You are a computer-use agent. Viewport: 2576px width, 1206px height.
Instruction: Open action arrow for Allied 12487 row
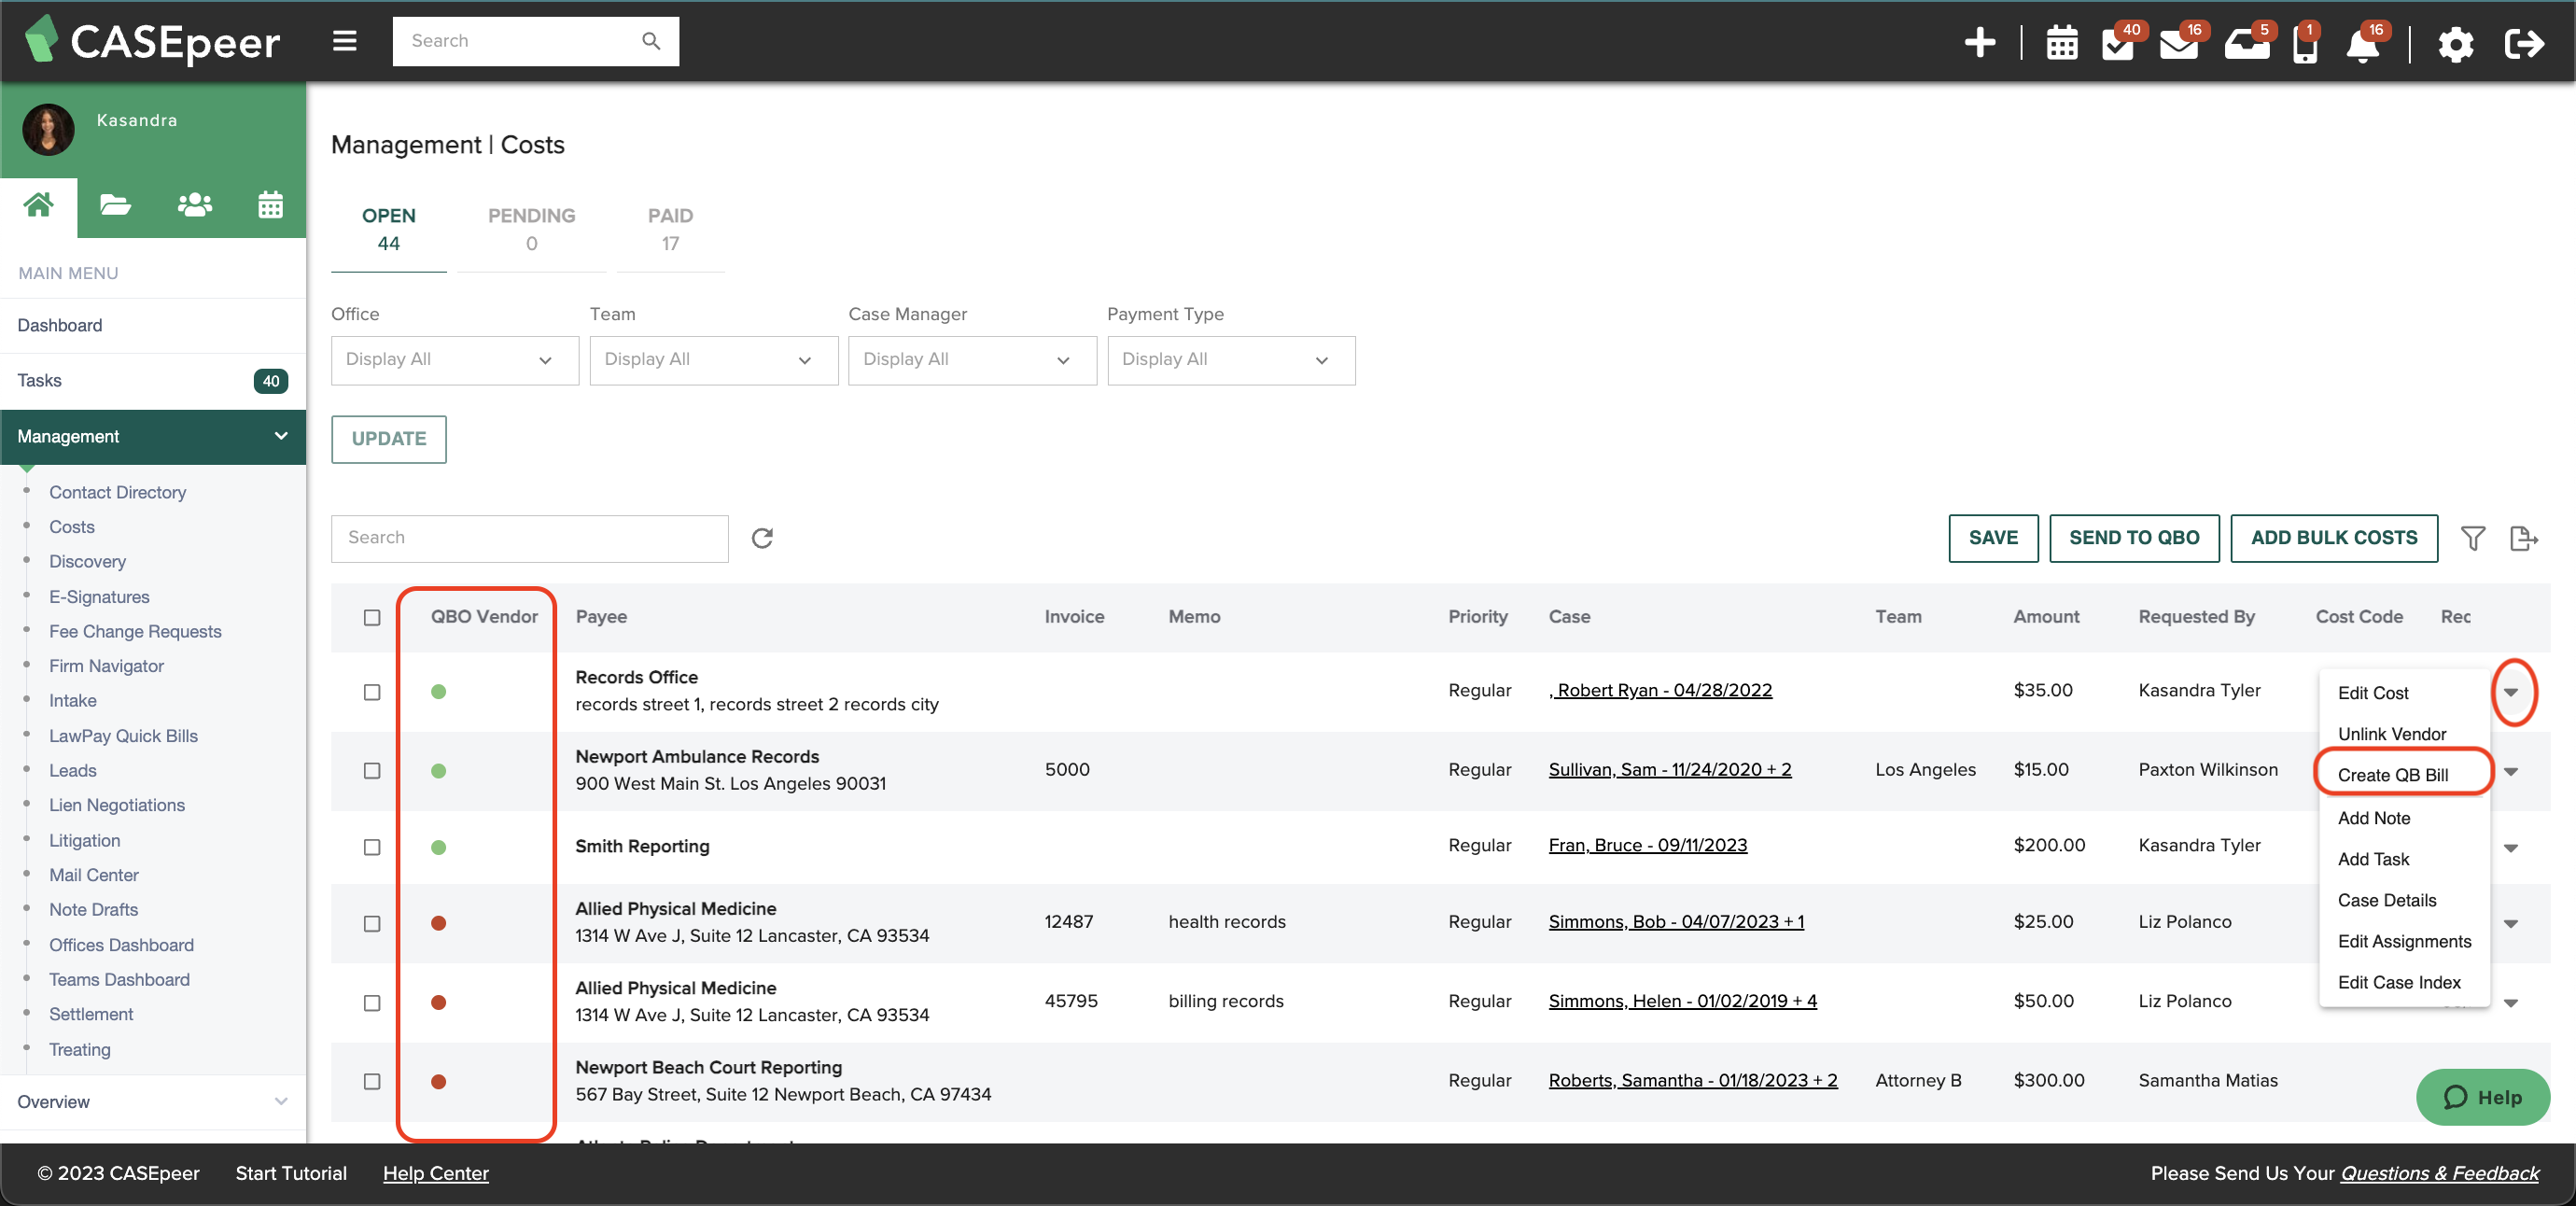coord(2511,924)
